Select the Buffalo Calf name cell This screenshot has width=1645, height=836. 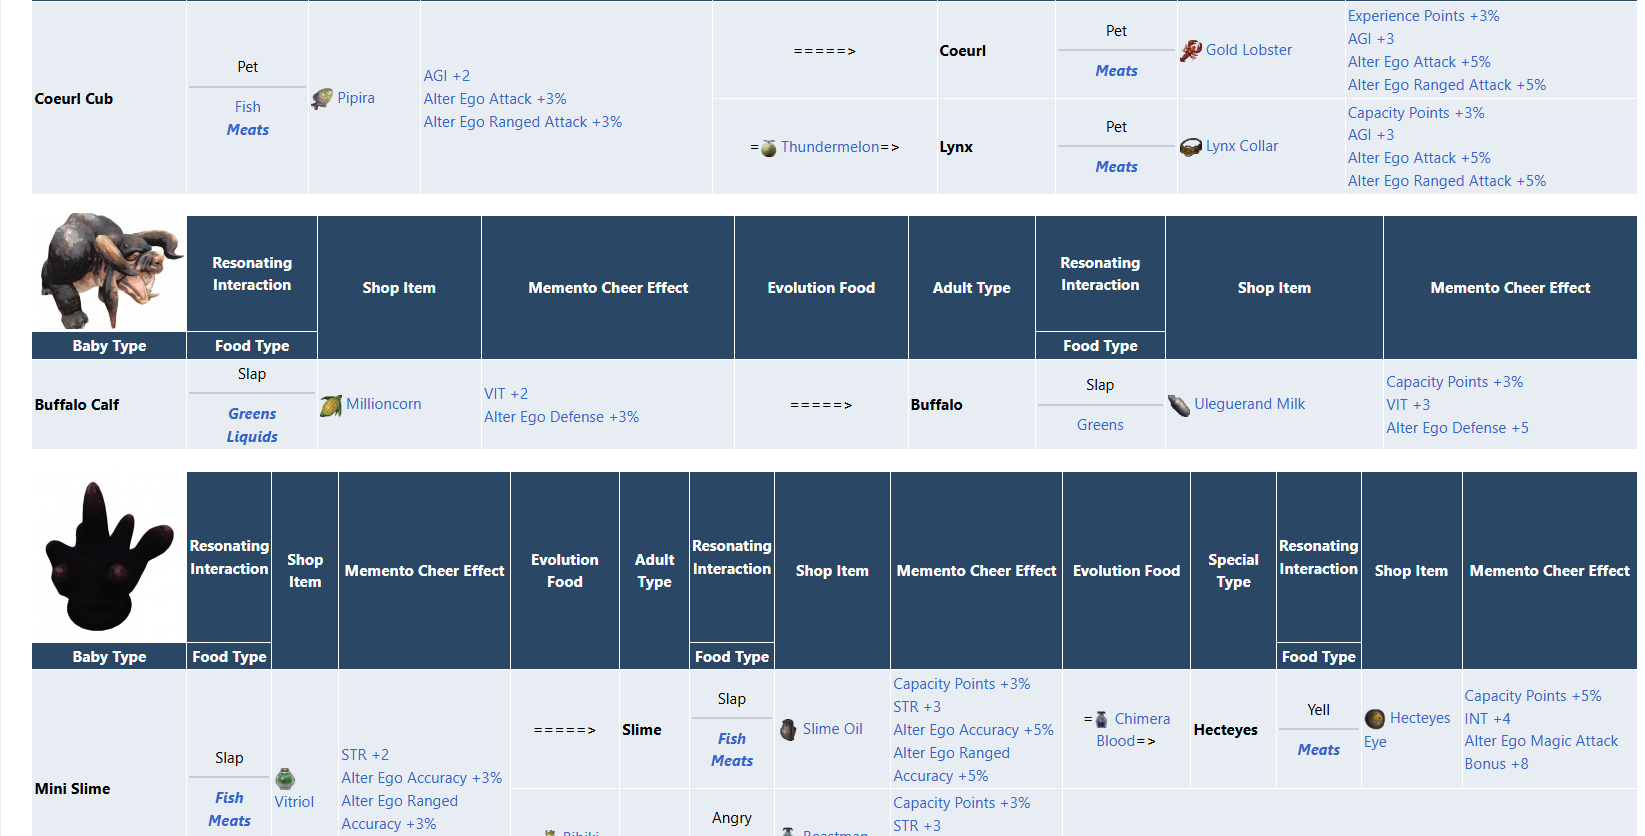109,404
